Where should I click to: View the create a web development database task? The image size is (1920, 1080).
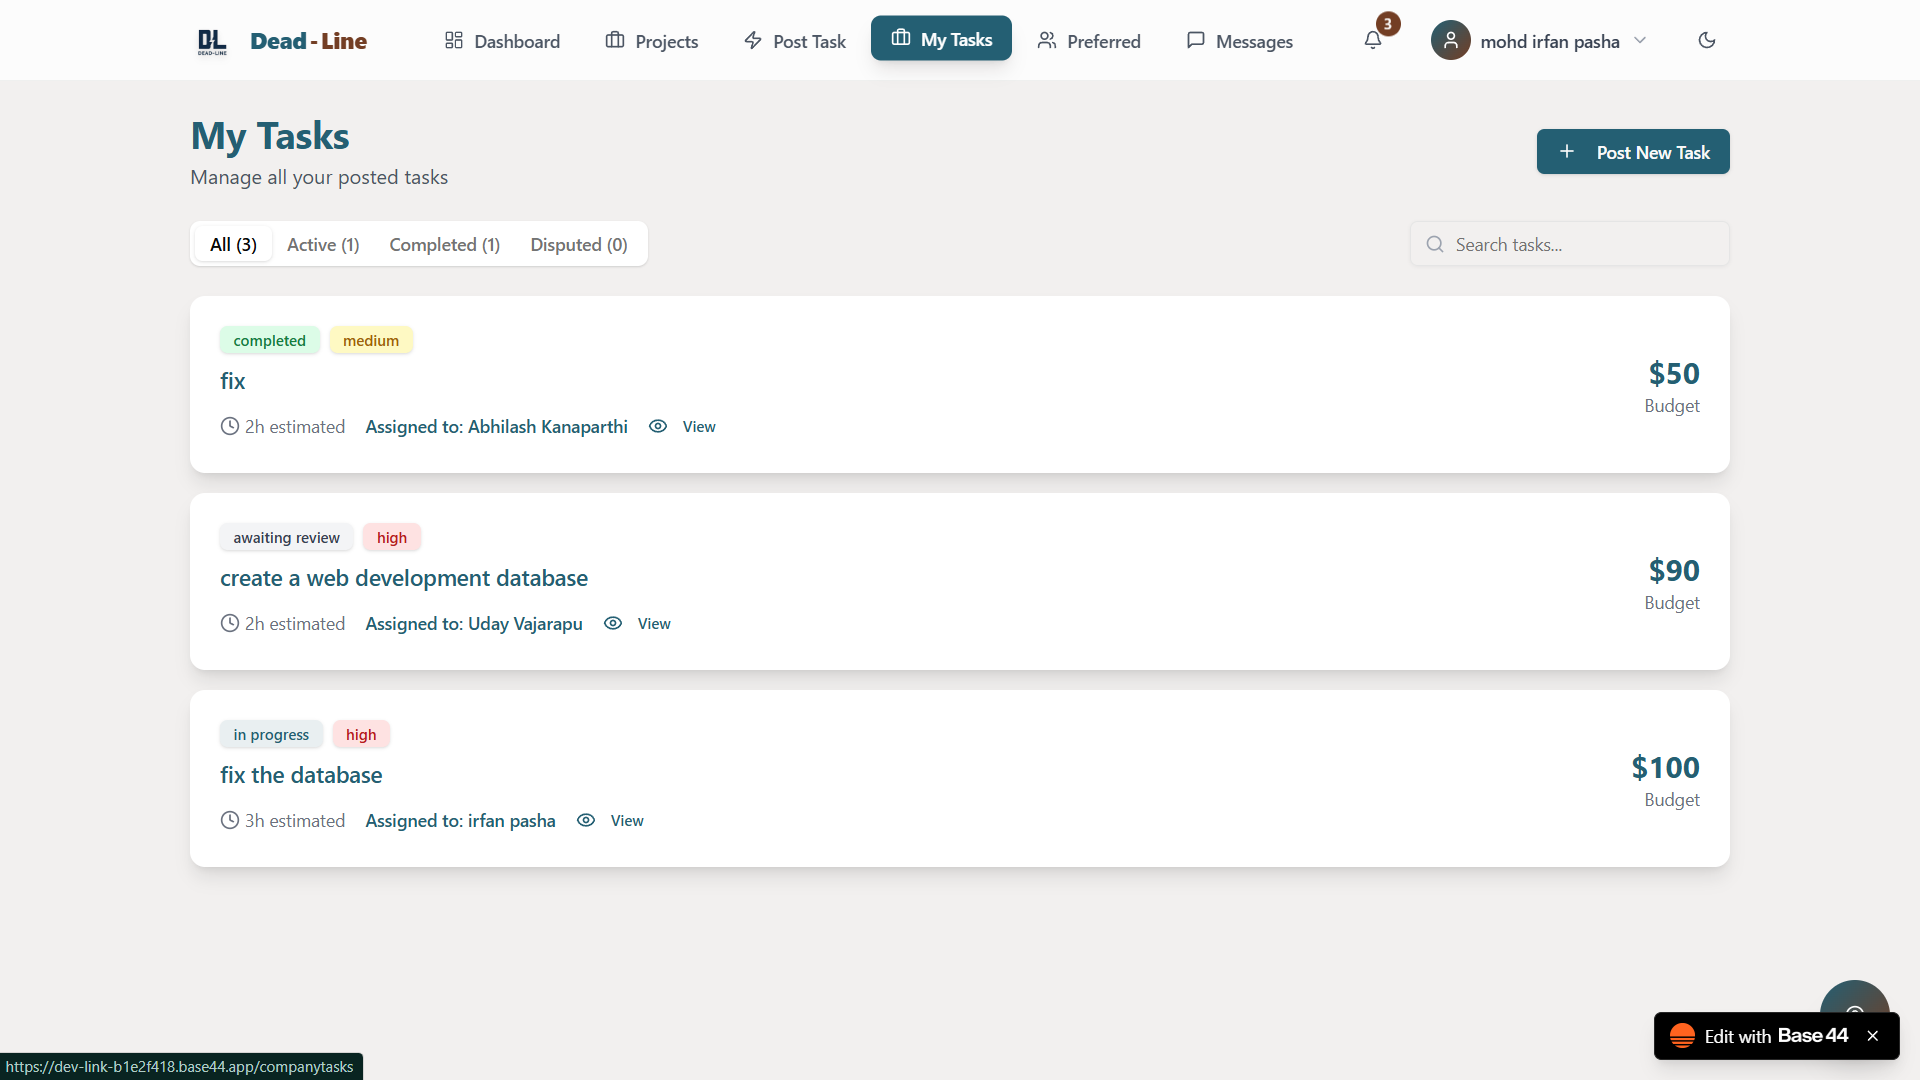click(x=653, y=624)
